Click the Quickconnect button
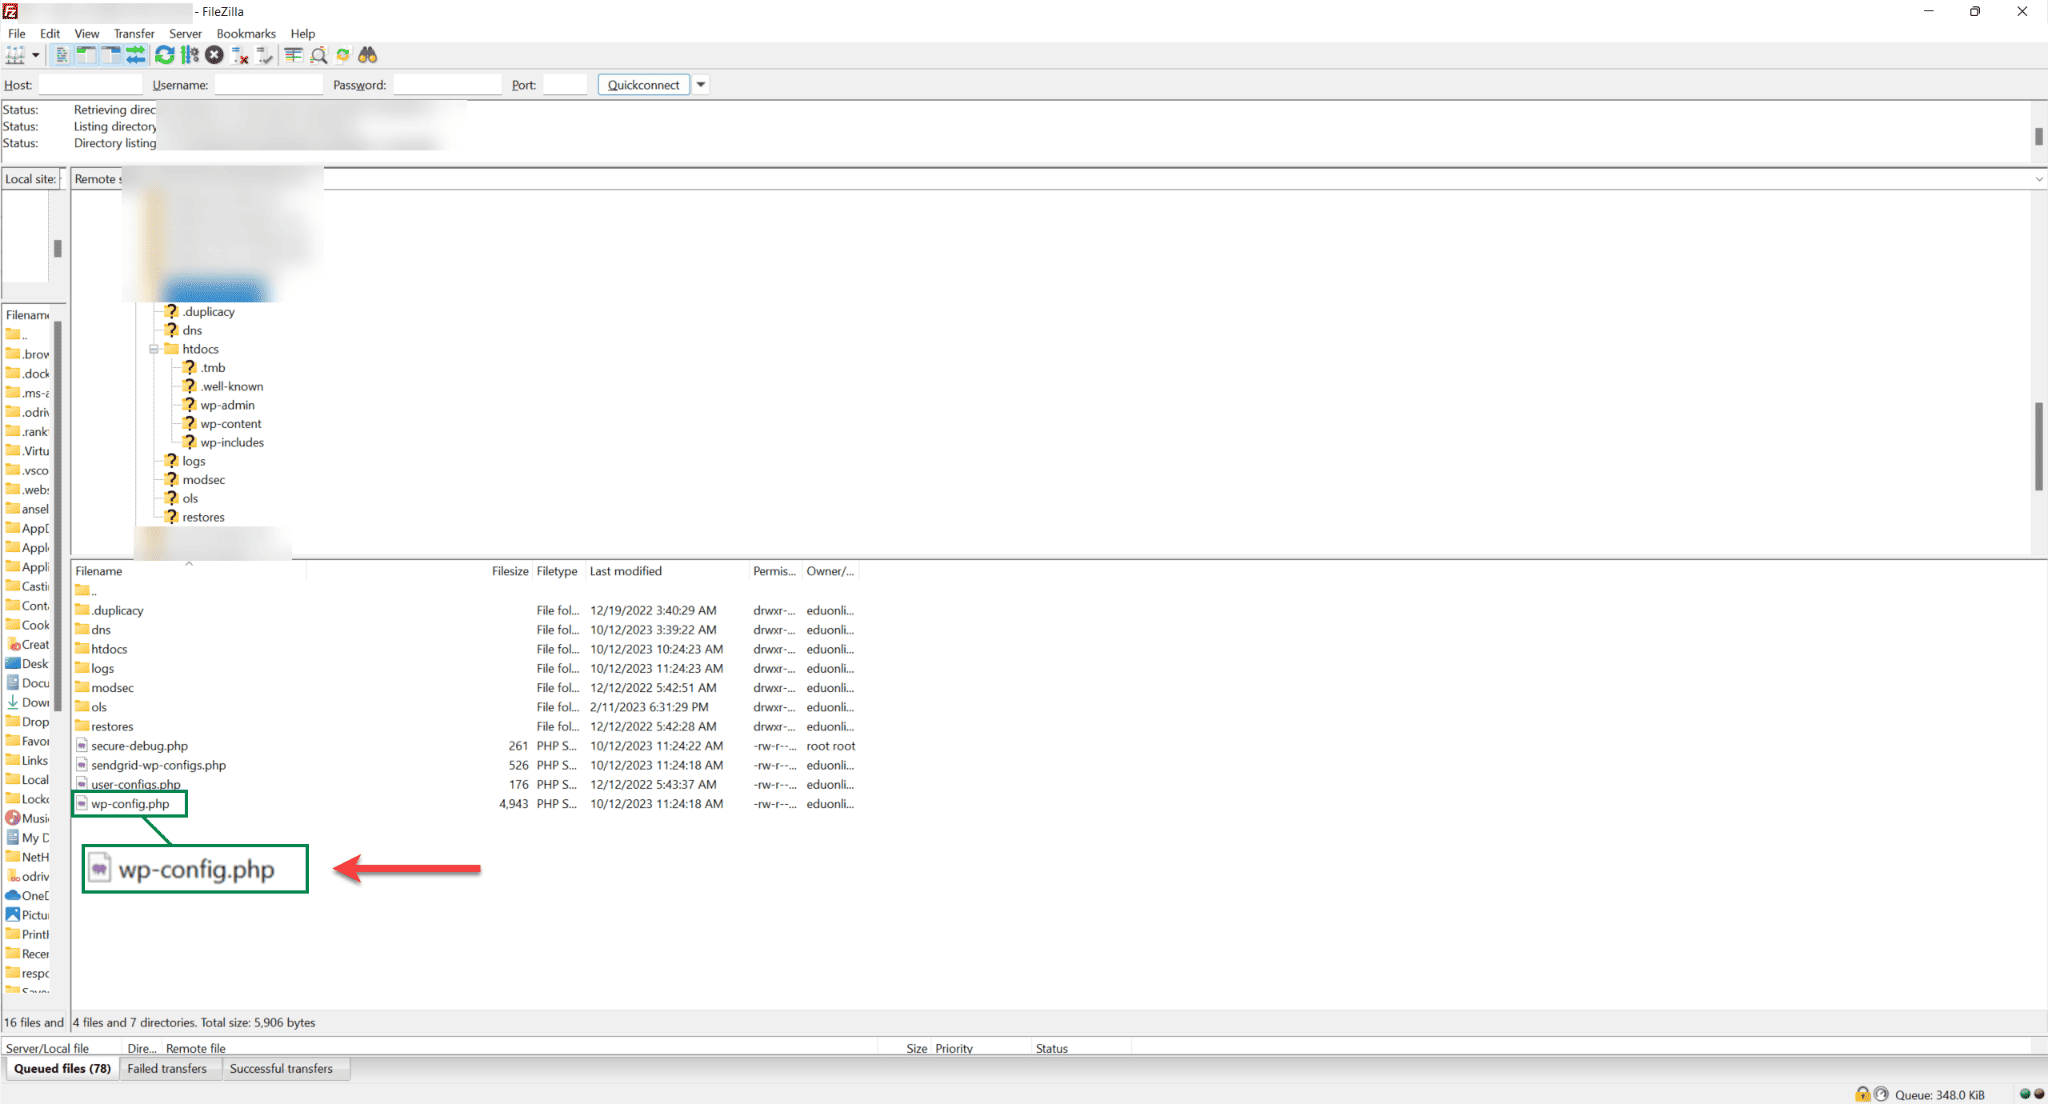The height and width of the screenshot is (1104, 2048). click(x=643, y=84)
